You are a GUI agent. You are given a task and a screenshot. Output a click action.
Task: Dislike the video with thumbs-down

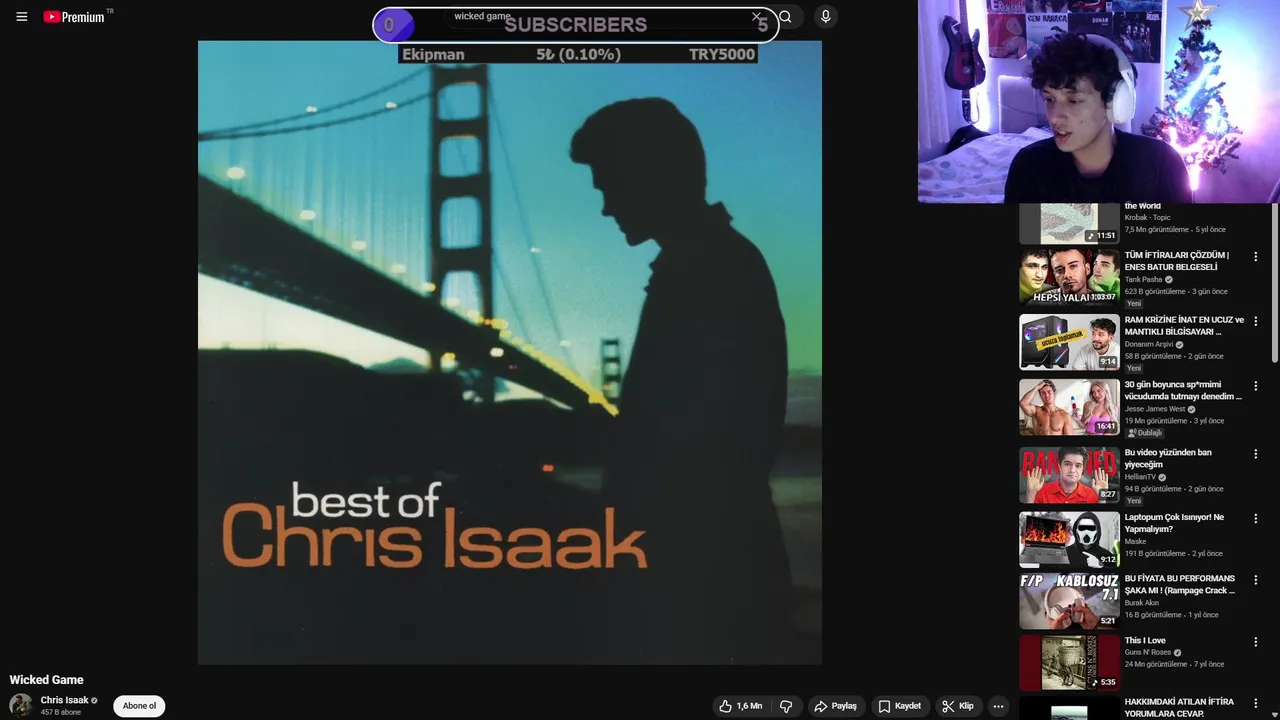click(786, 706)
